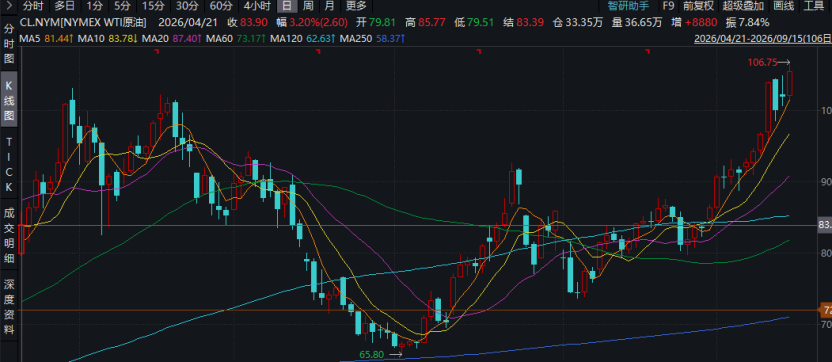The width and height of the screenshot is (832, 362).
Task: Click the white 83 price tag on axis
Action: [825, 226]
